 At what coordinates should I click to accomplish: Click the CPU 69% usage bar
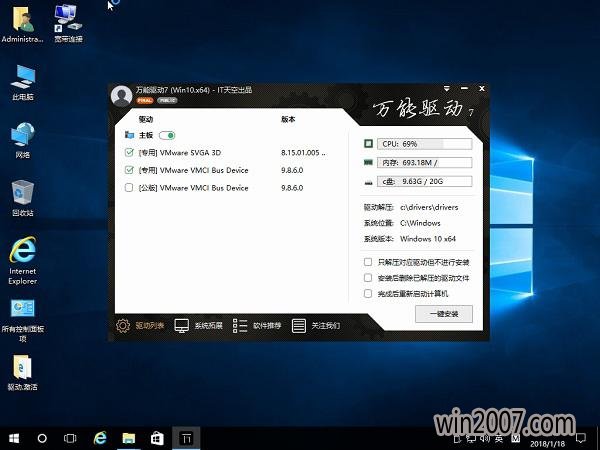click(x=424, y=144)
